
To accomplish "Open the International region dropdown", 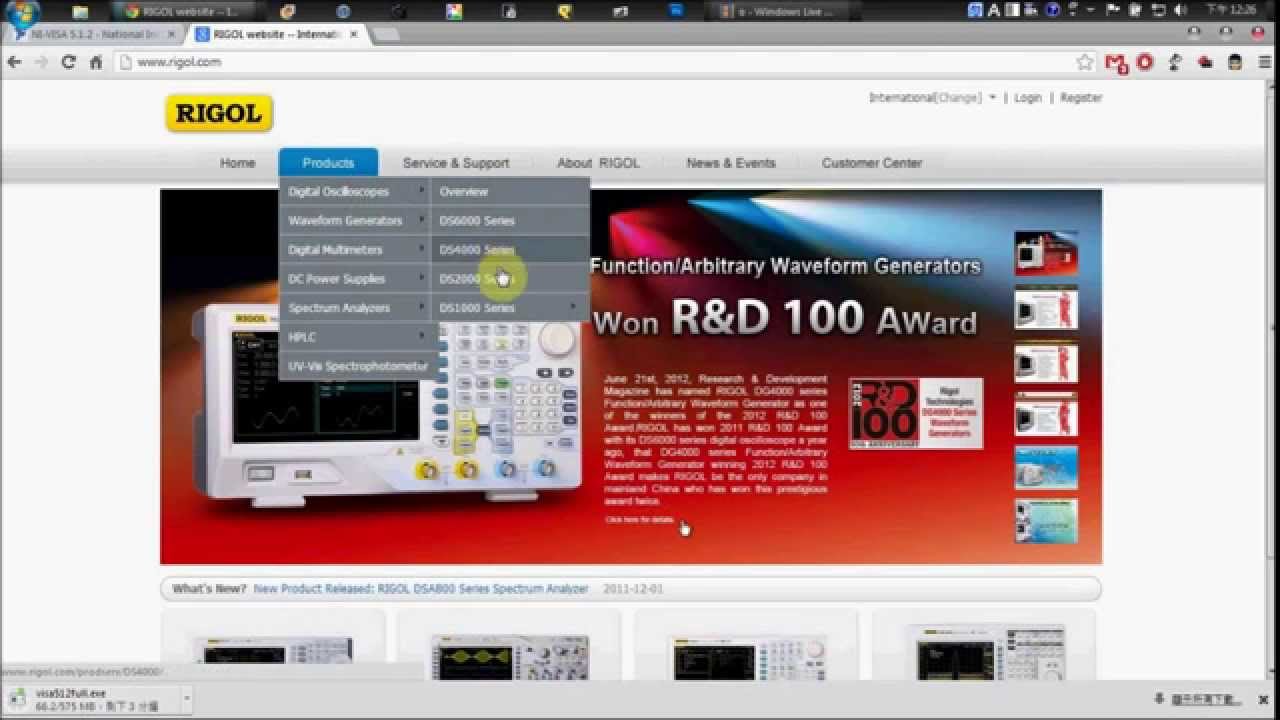I will tap(932, 98).
